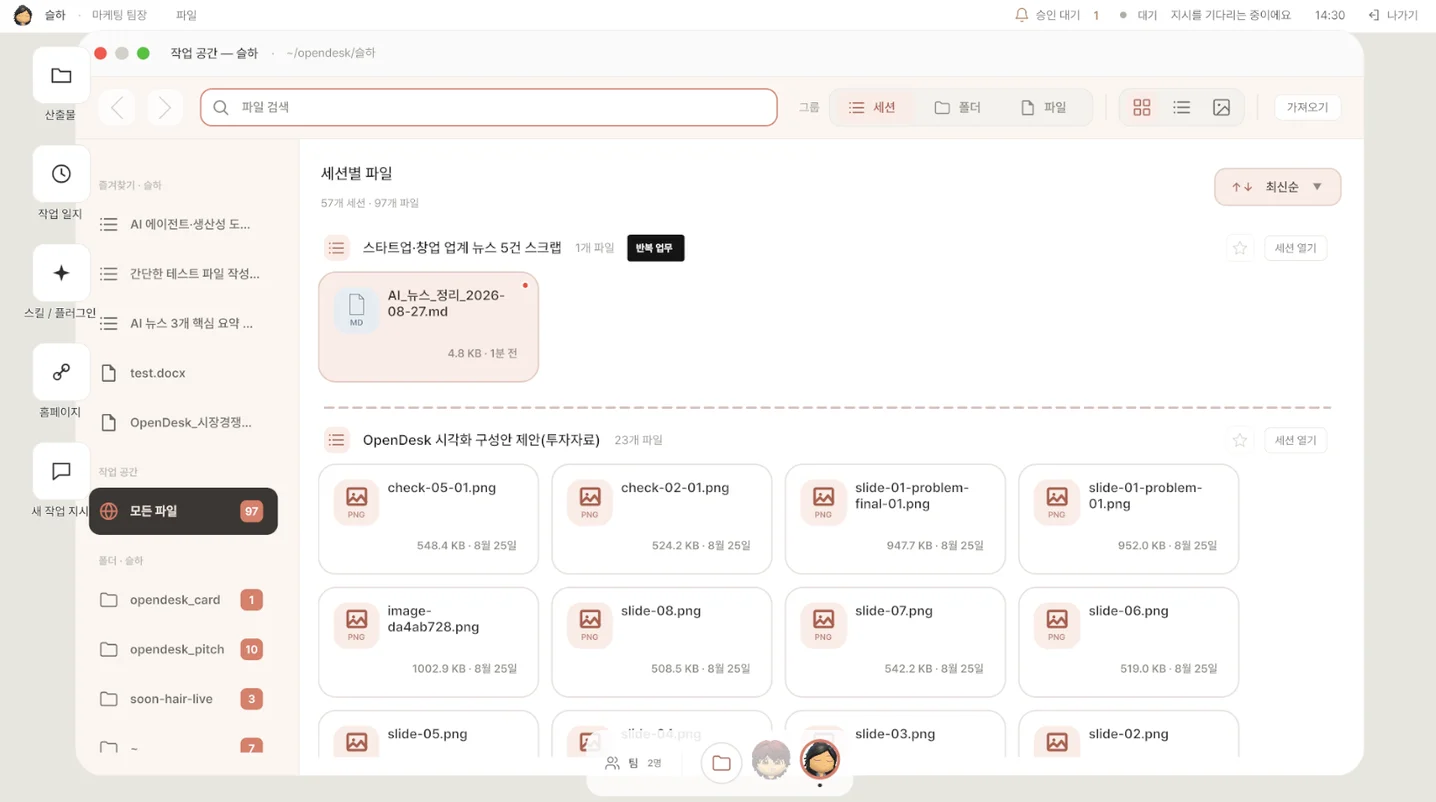This screenshot has height=802, width=1436.
Task: Group files by 파일
Action: (1043, 107)
